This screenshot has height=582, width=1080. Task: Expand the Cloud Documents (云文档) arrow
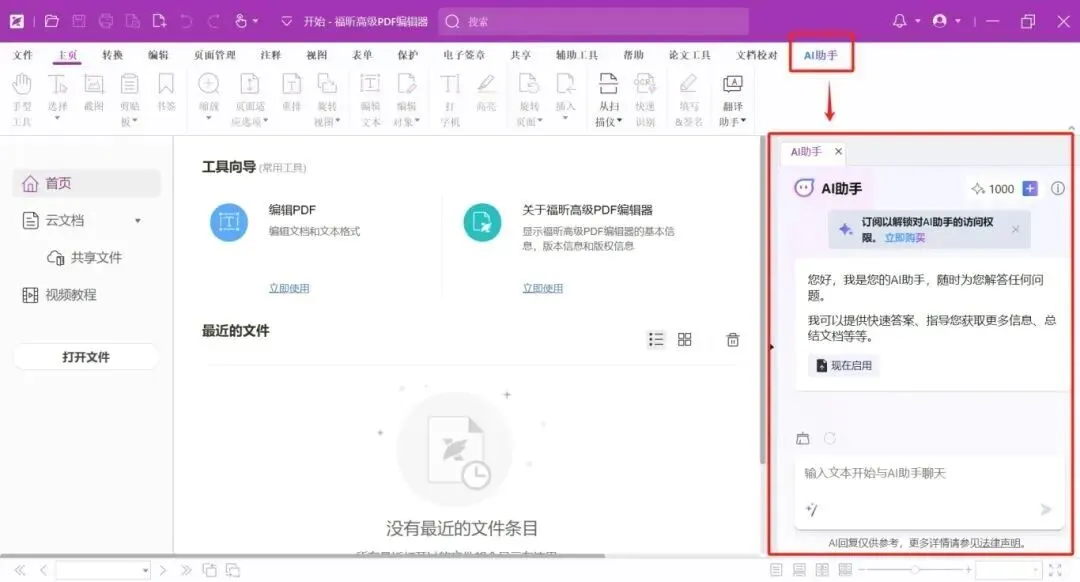point(138,221)
